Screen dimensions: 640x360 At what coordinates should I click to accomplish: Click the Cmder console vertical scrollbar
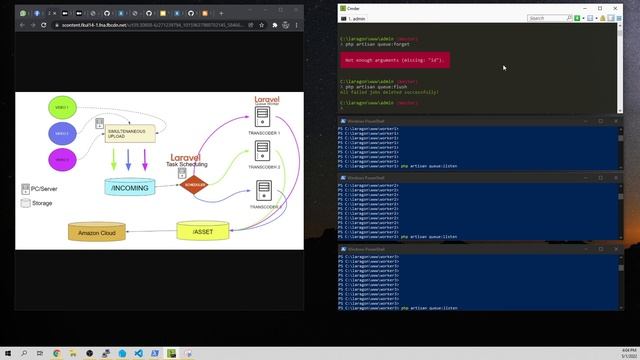coord(620,68)
